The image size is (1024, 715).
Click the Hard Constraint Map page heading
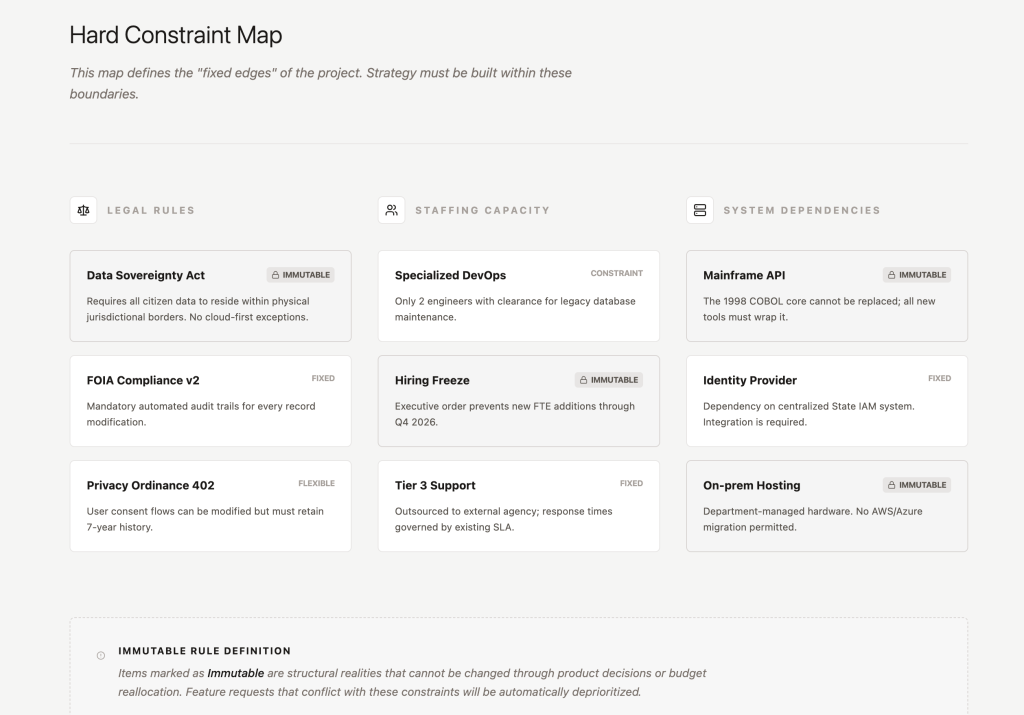point(176,36)
